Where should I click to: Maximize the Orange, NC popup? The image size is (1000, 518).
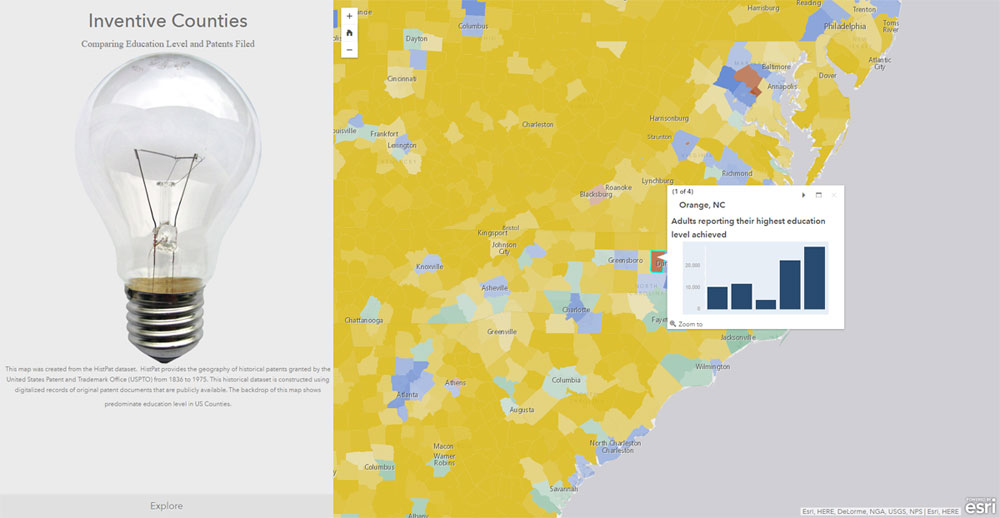(818, 195)
